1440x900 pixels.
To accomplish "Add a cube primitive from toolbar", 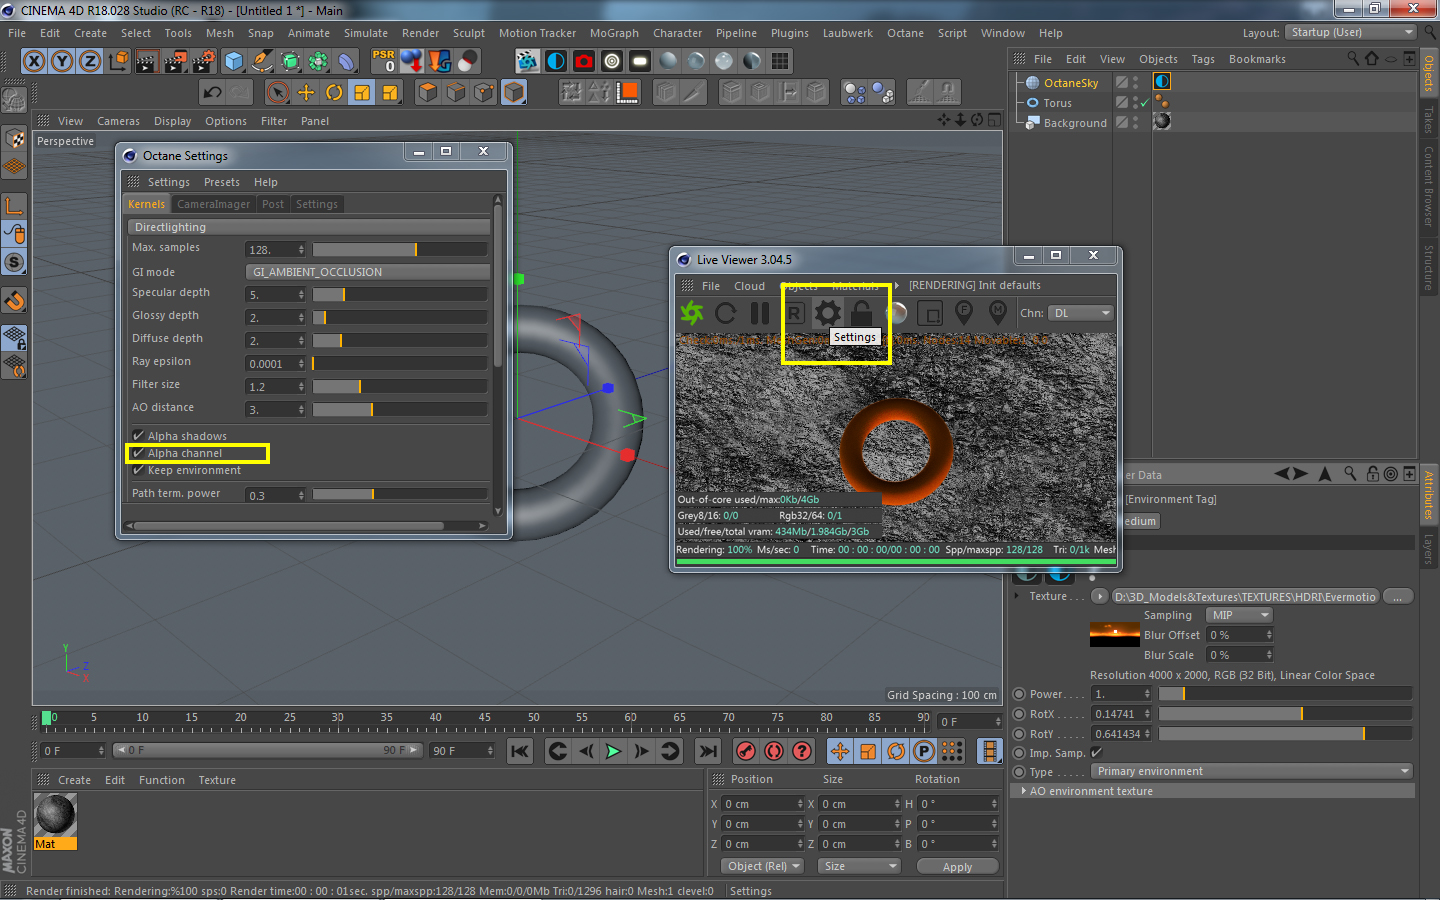I will tap(234, 61).
